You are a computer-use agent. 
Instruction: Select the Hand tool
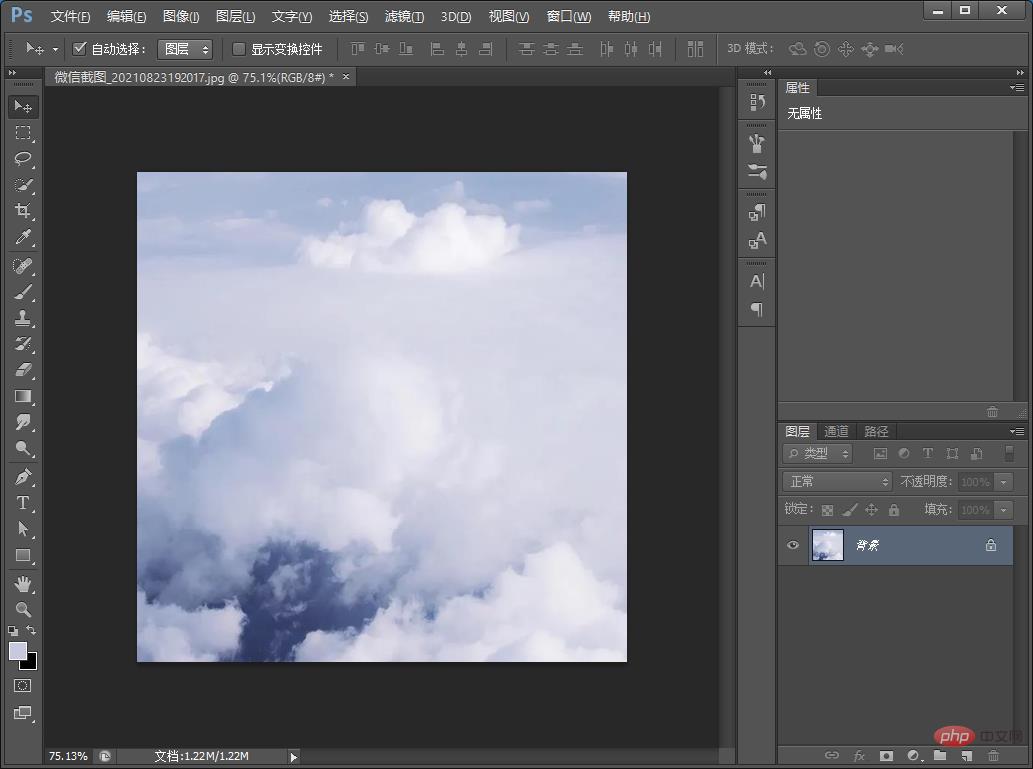(23, 583)
